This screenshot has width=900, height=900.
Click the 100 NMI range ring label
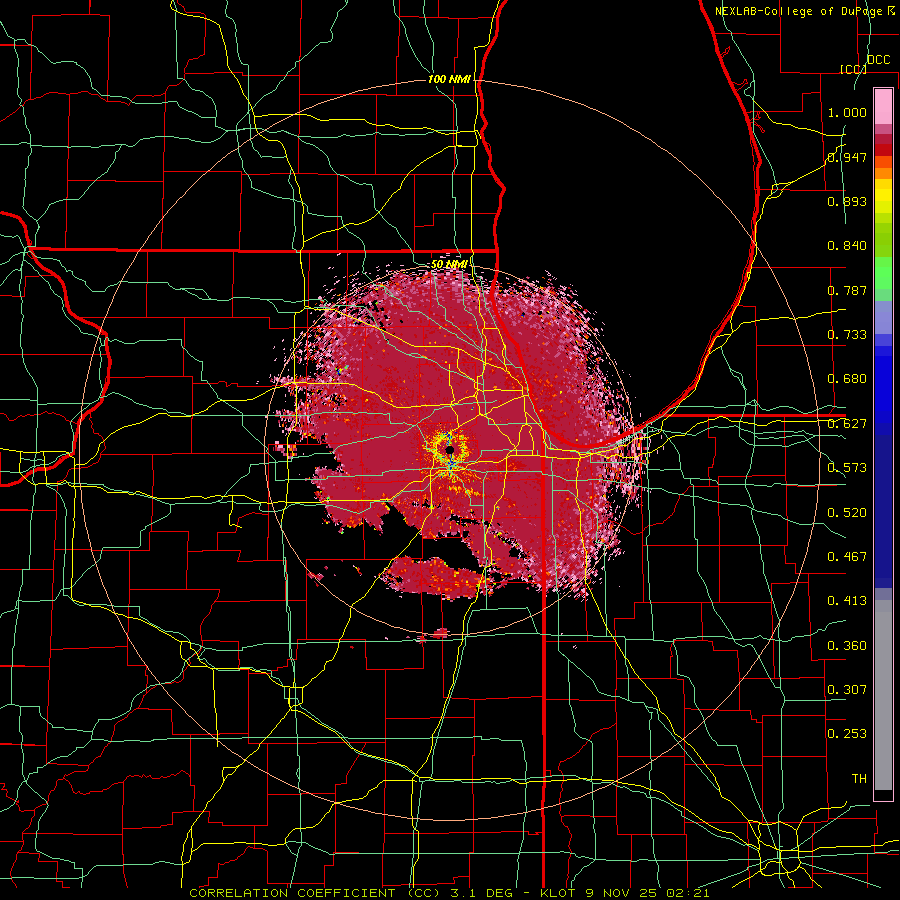[x=449, y=79]
